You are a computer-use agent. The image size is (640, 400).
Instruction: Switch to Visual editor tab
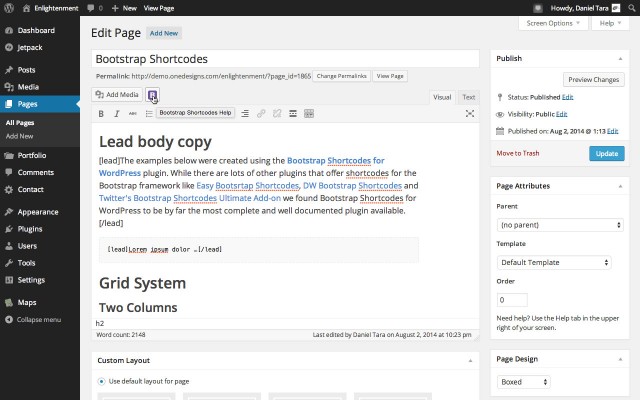pyautogui.click(x=442, y=97)
